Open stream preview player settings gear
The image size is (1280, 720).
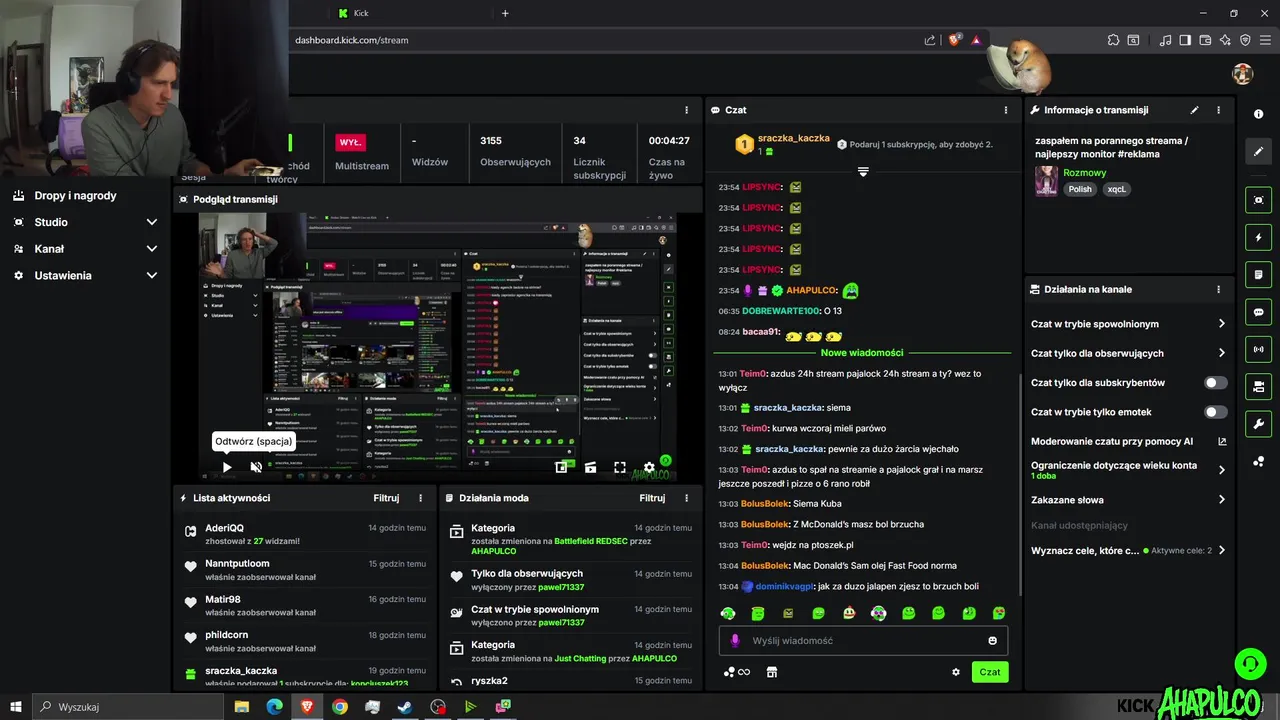(x=649, y=467)
